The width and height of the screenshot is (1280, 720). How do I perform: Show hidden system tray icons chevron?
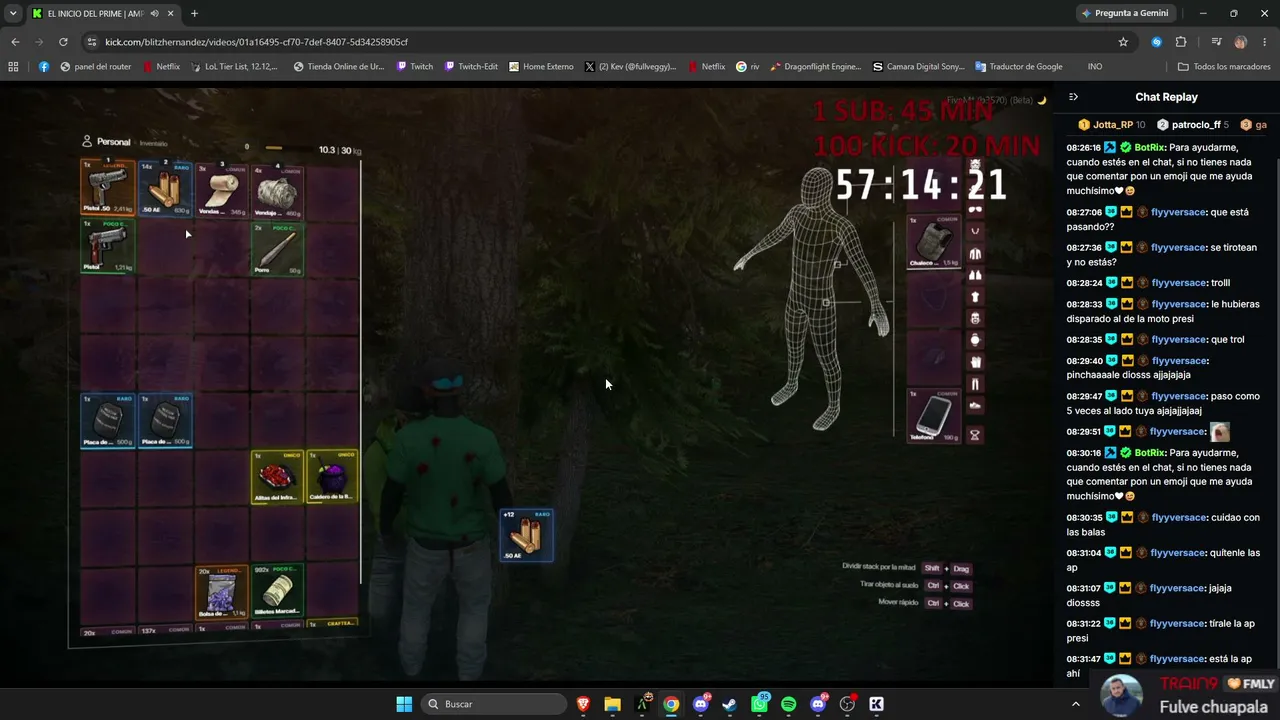(1076, 704)
